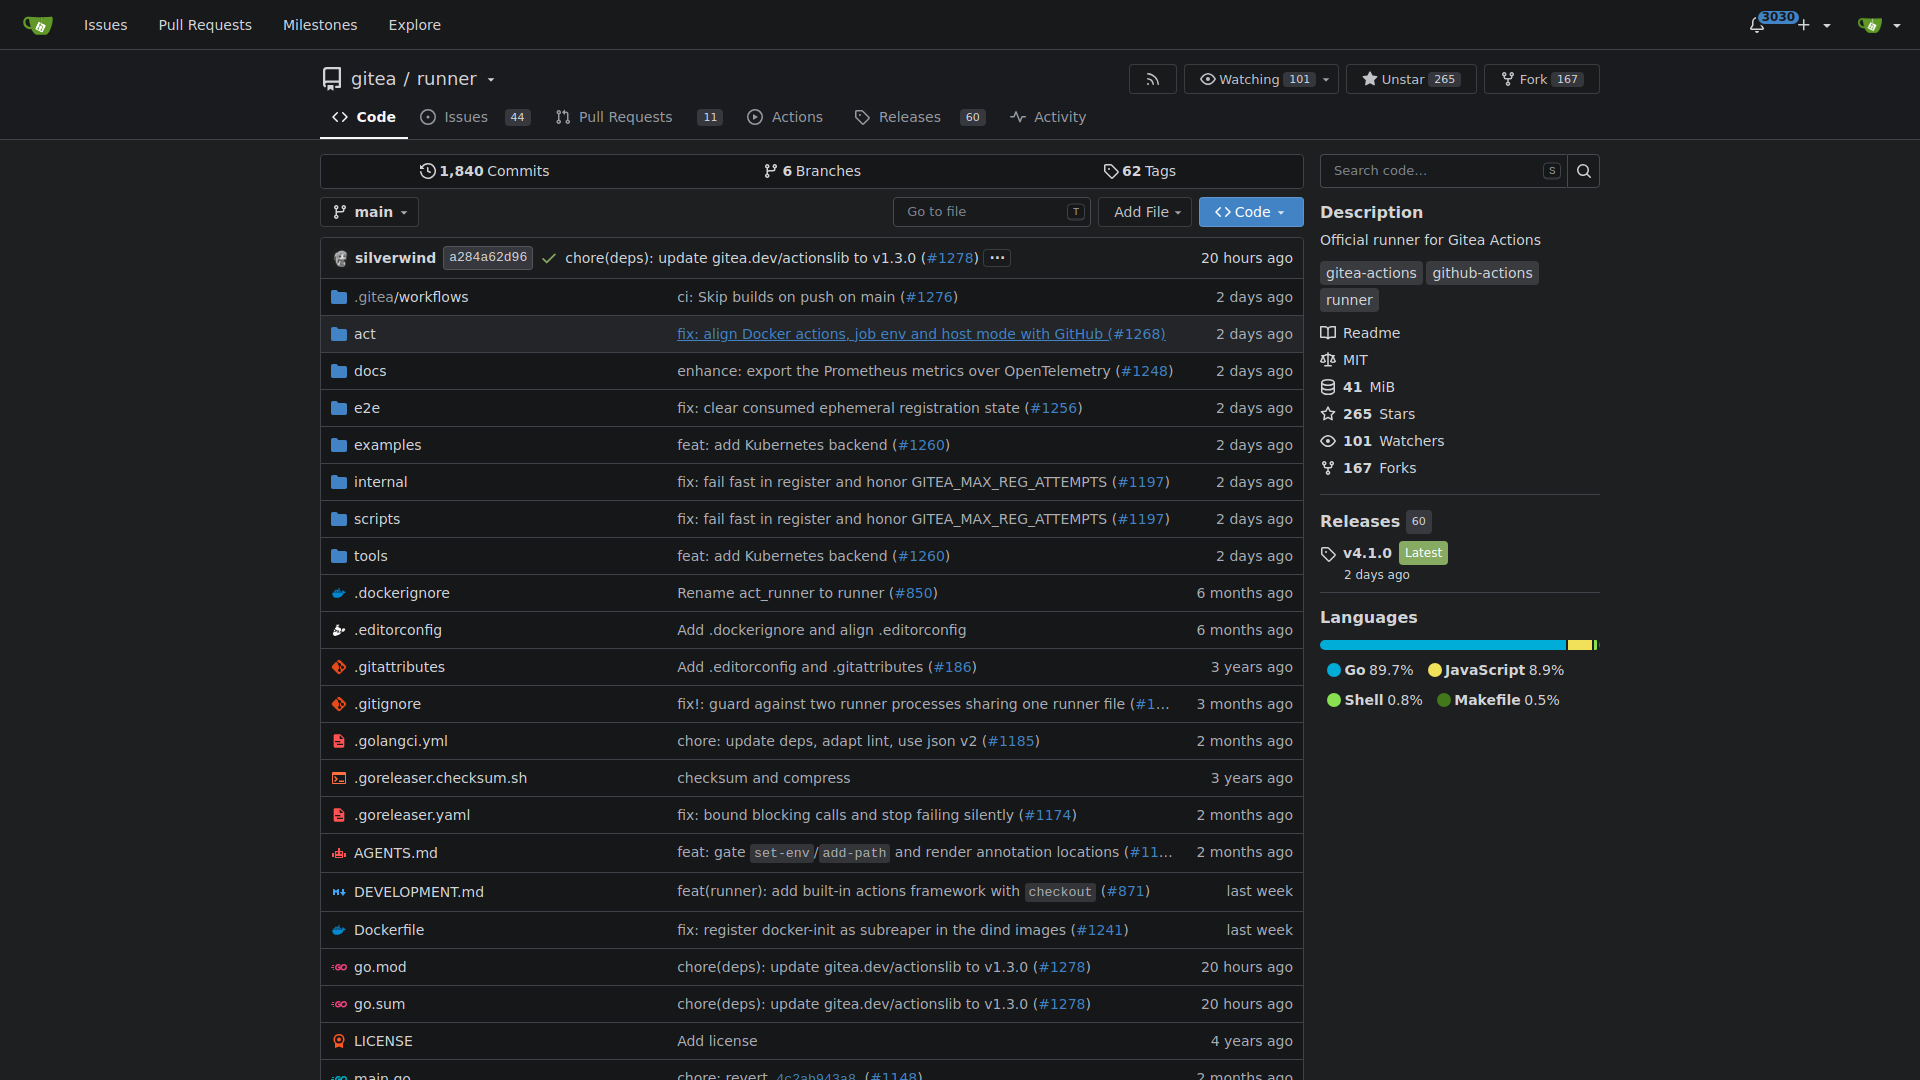Viewport: 1920px width, 1080px height.
Task: Open Explore in the top navigation
Action: point(414,25)
